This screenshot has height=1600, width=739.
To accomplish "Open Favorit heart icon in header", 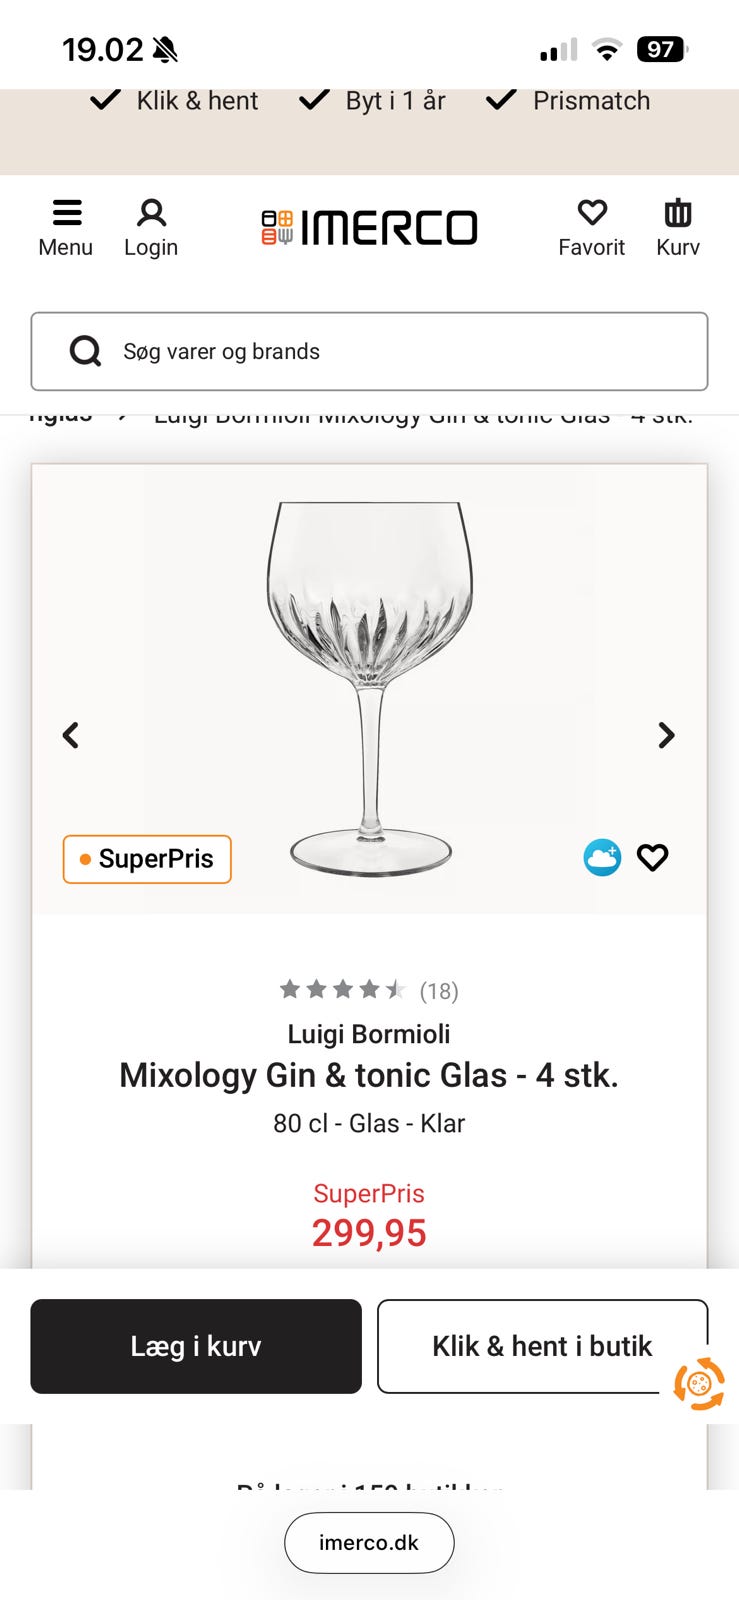I will (x=592, y=214).
